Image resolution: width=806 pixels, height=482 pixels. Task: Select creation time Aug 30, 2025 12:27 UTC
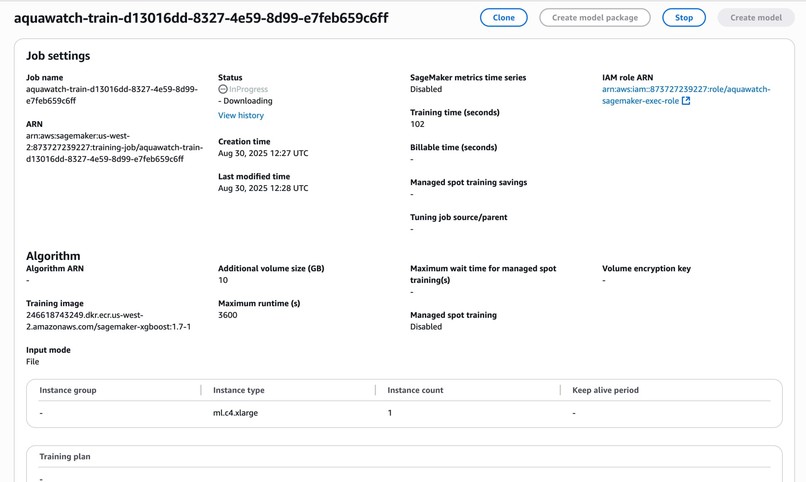263,153
